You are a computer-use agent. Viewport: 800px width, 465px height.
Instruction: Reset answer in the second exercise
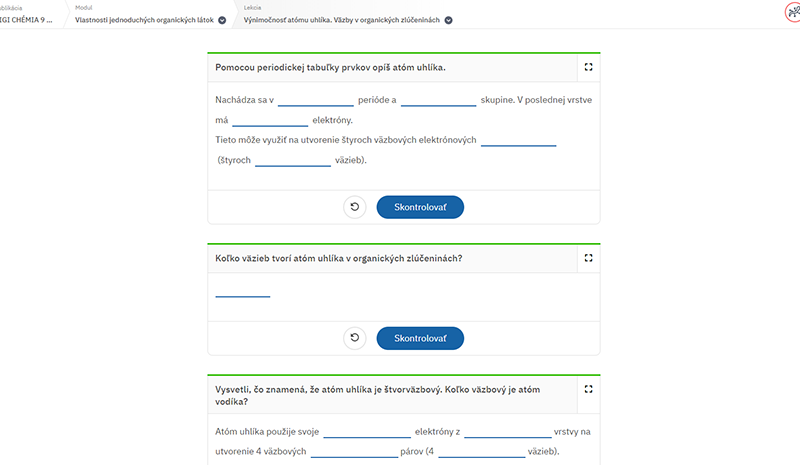[355, 338]
